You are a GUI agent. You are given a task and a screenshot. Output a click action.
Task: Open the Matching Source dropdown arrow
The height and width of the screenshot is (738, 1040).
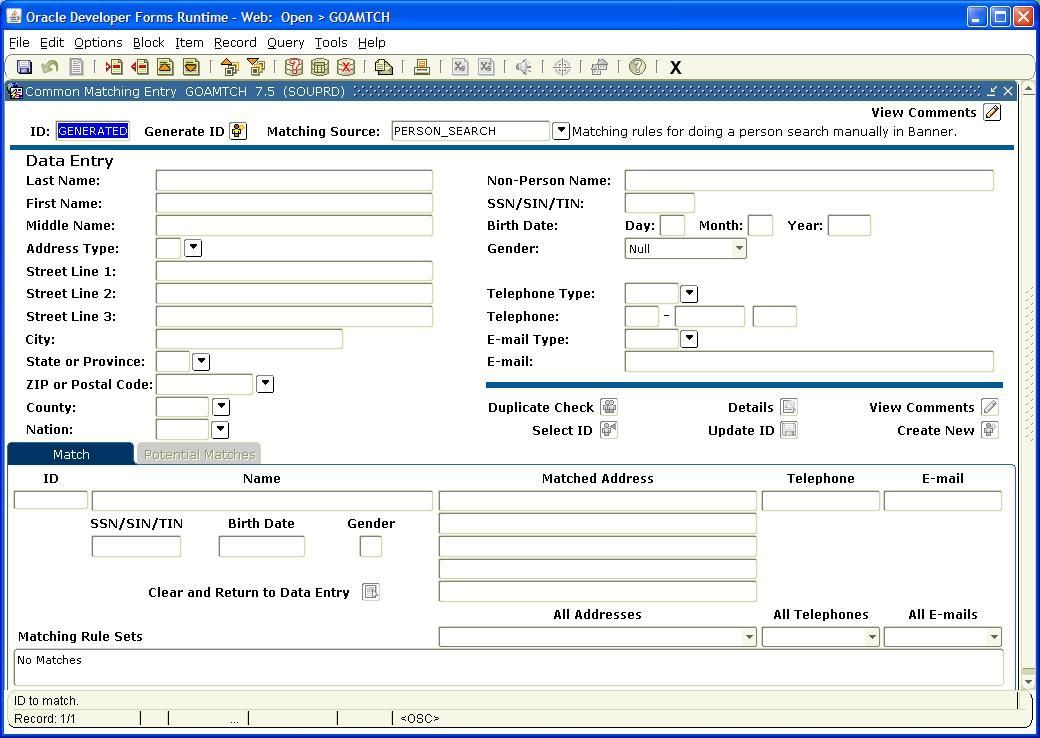point(561,131)
